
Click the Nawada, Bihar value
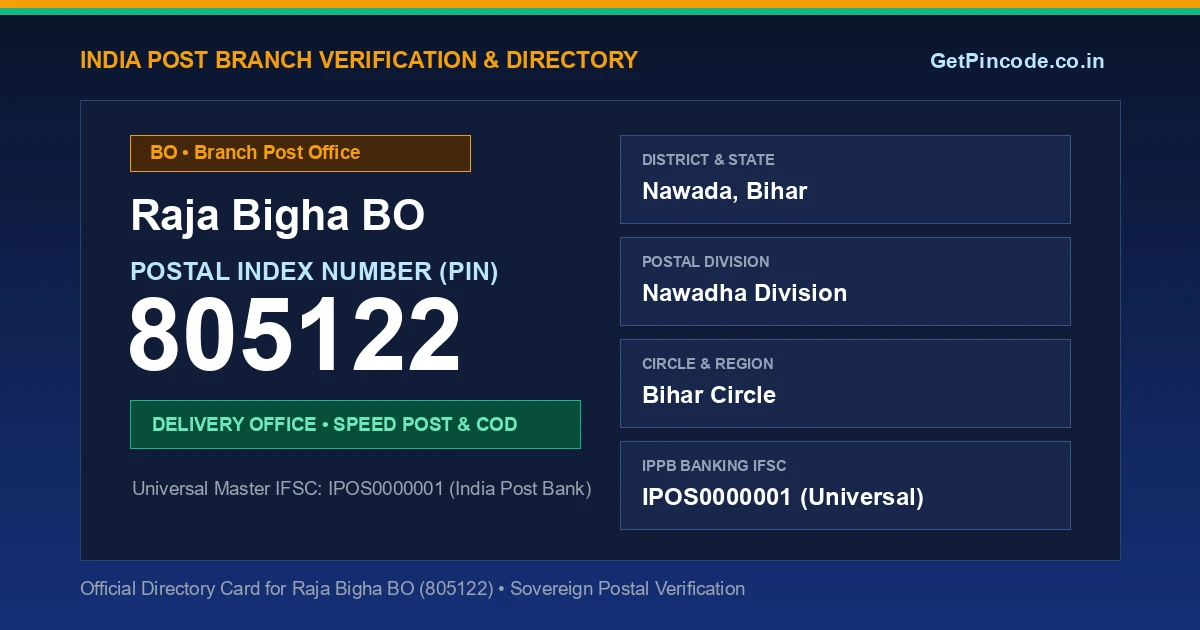725,191
